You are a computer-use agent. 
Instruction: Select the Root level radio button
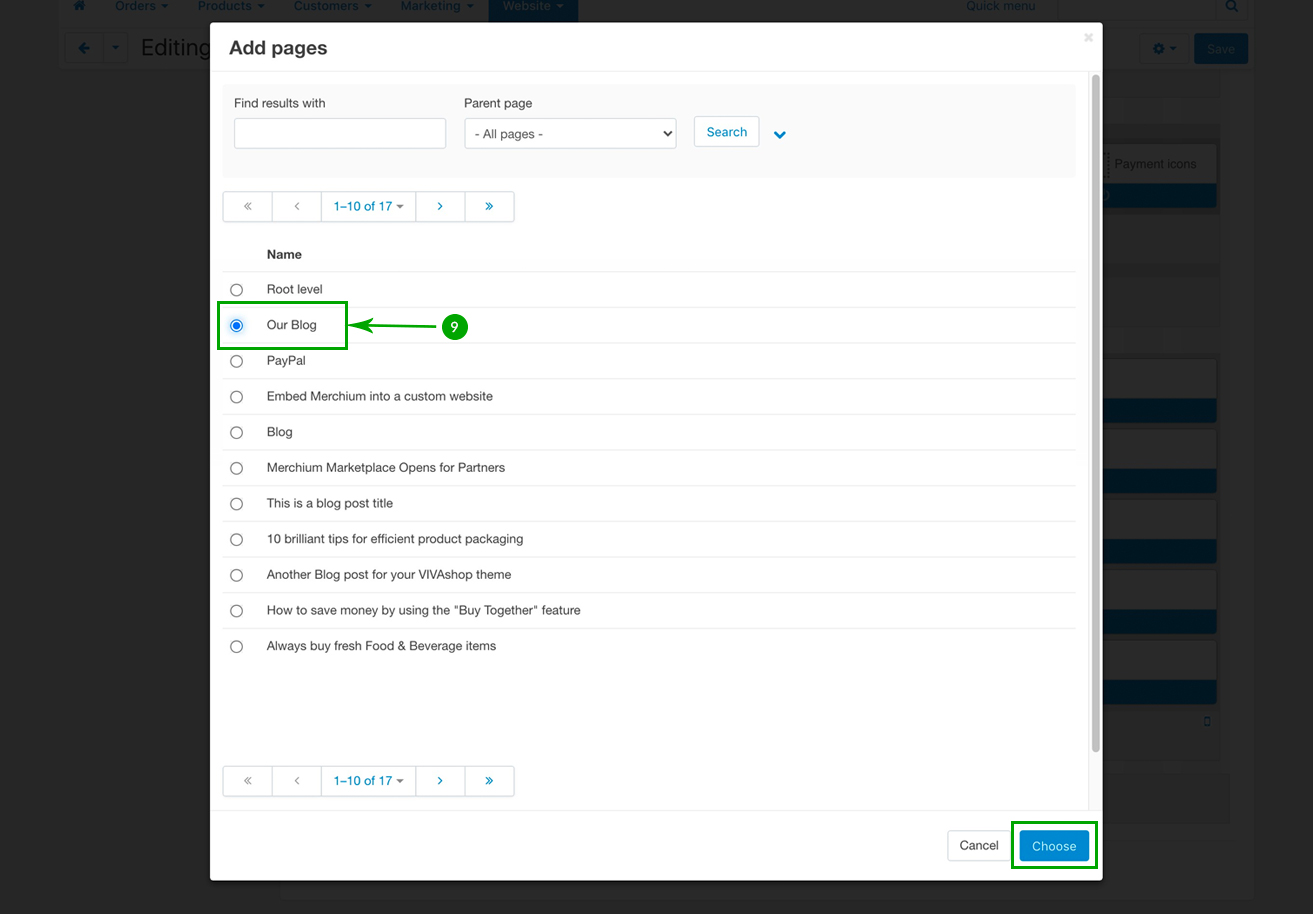[x=237, y=290]
